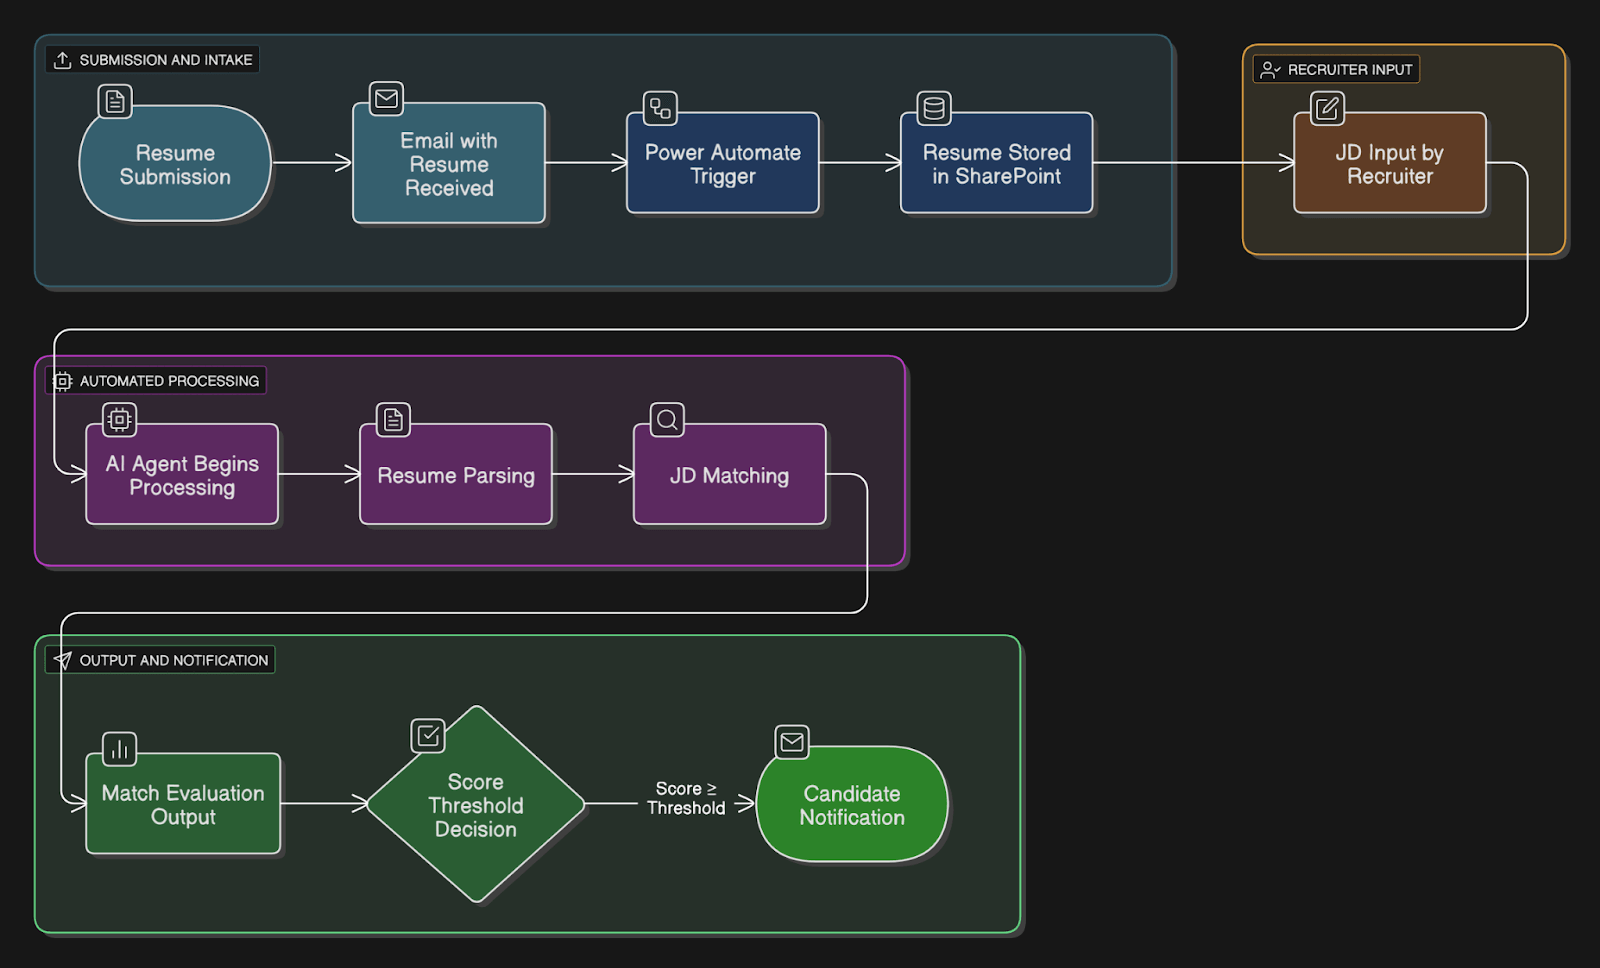Select the Automated Processing section label
1600x968 pixels.
click(170, 380)
